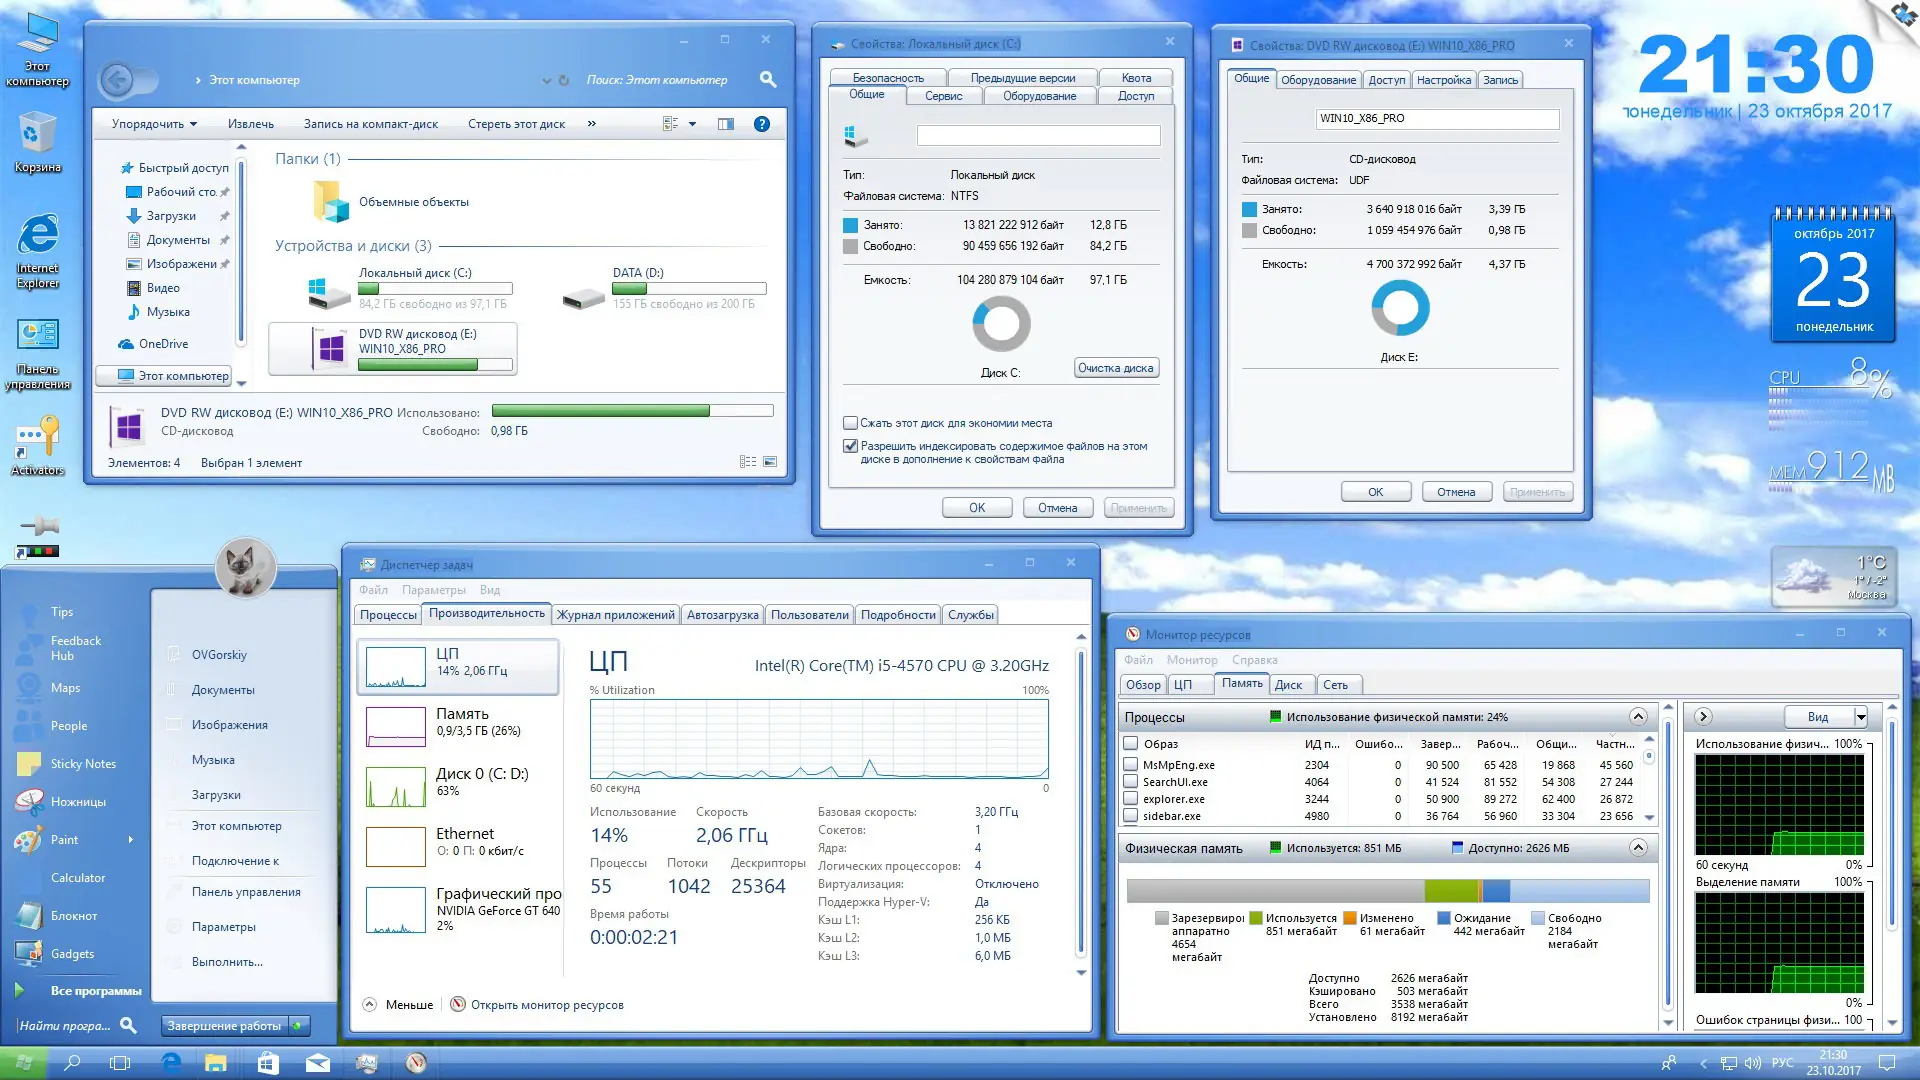Image resolution: width=1920 pixels, height=1080 pixels.
Task: Open Explorer help question mark icon
Action: click(761, 124)
